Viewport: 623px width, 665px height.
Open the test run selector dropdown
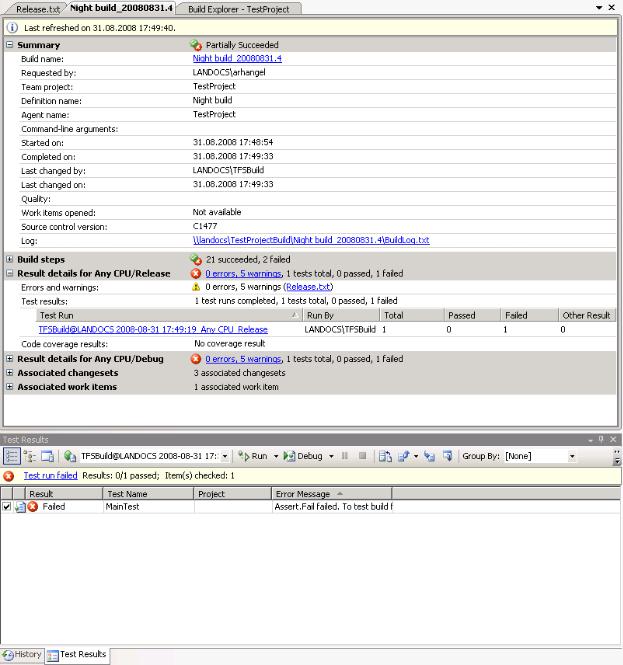(224, 456)
